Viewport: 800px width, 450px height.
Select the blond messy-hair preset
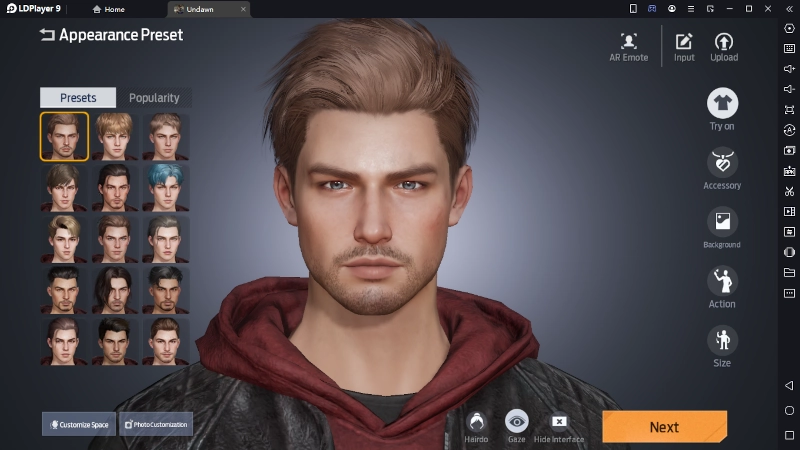pos(115,136)
